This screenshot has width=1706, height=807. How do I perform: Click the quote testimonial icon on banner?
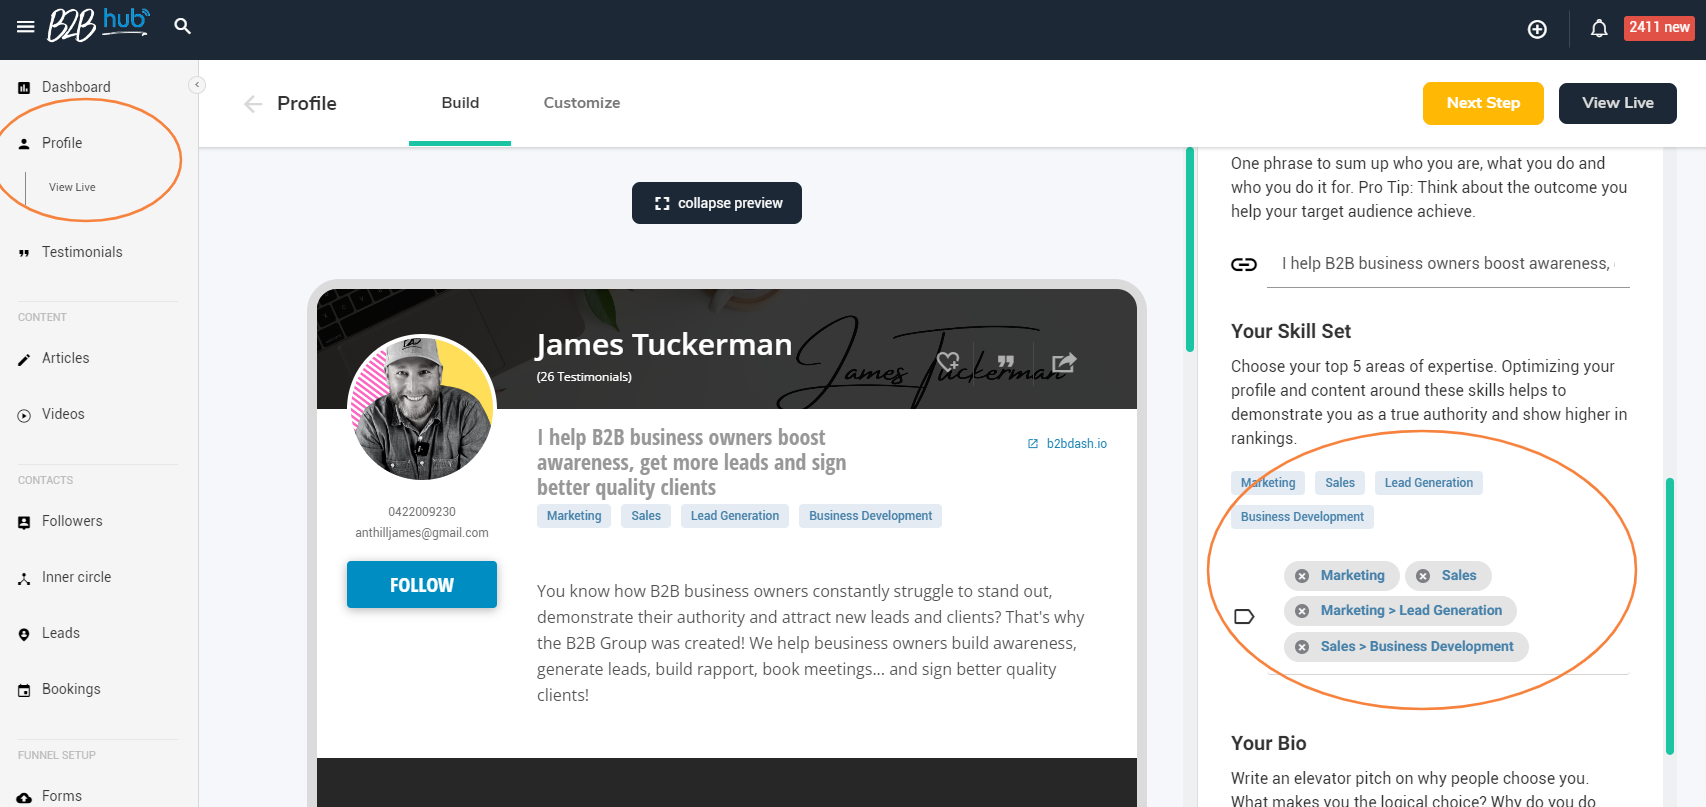pyautogui.click(x=1006, y=362)
